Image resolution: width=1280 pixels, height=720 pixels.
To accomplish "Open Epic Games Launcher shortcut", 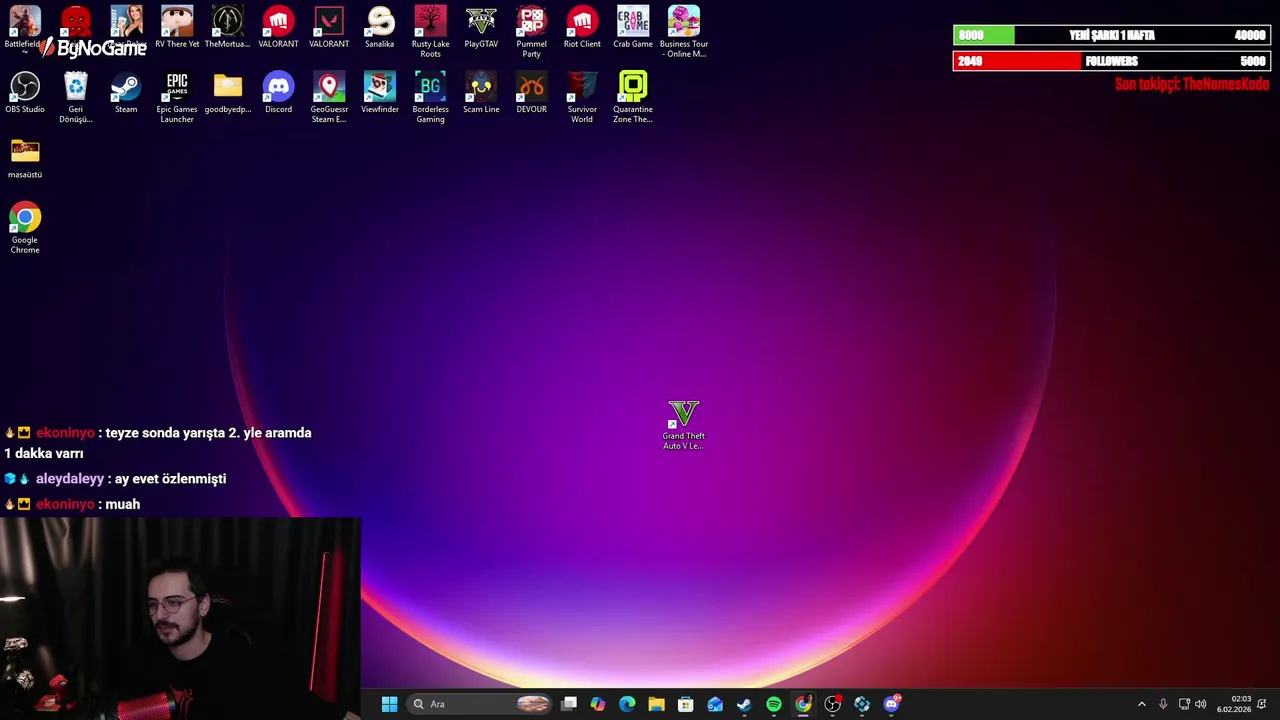I will pyautogui.click(x=177, y=97).
